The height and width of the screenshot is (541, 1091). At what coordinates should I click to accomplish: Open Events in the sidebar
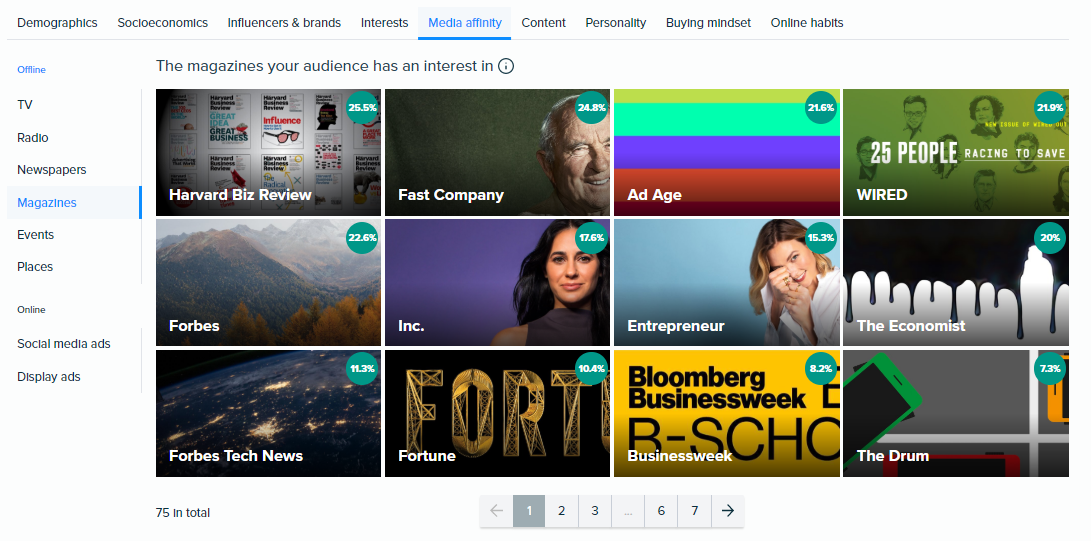point(35,234)
